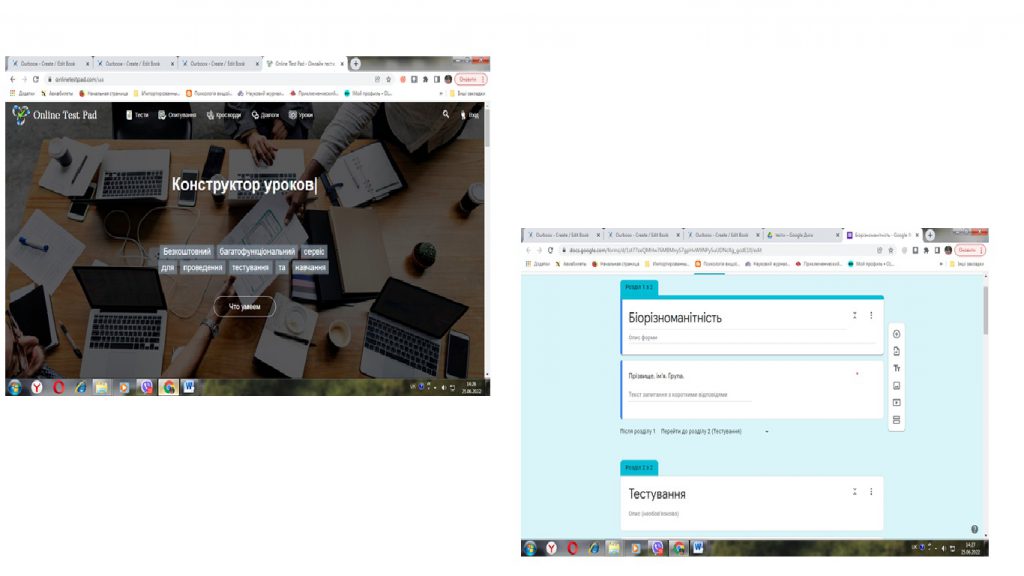
Task: Switch to Online Test Pad browser tab
Action: click(300, 63)
